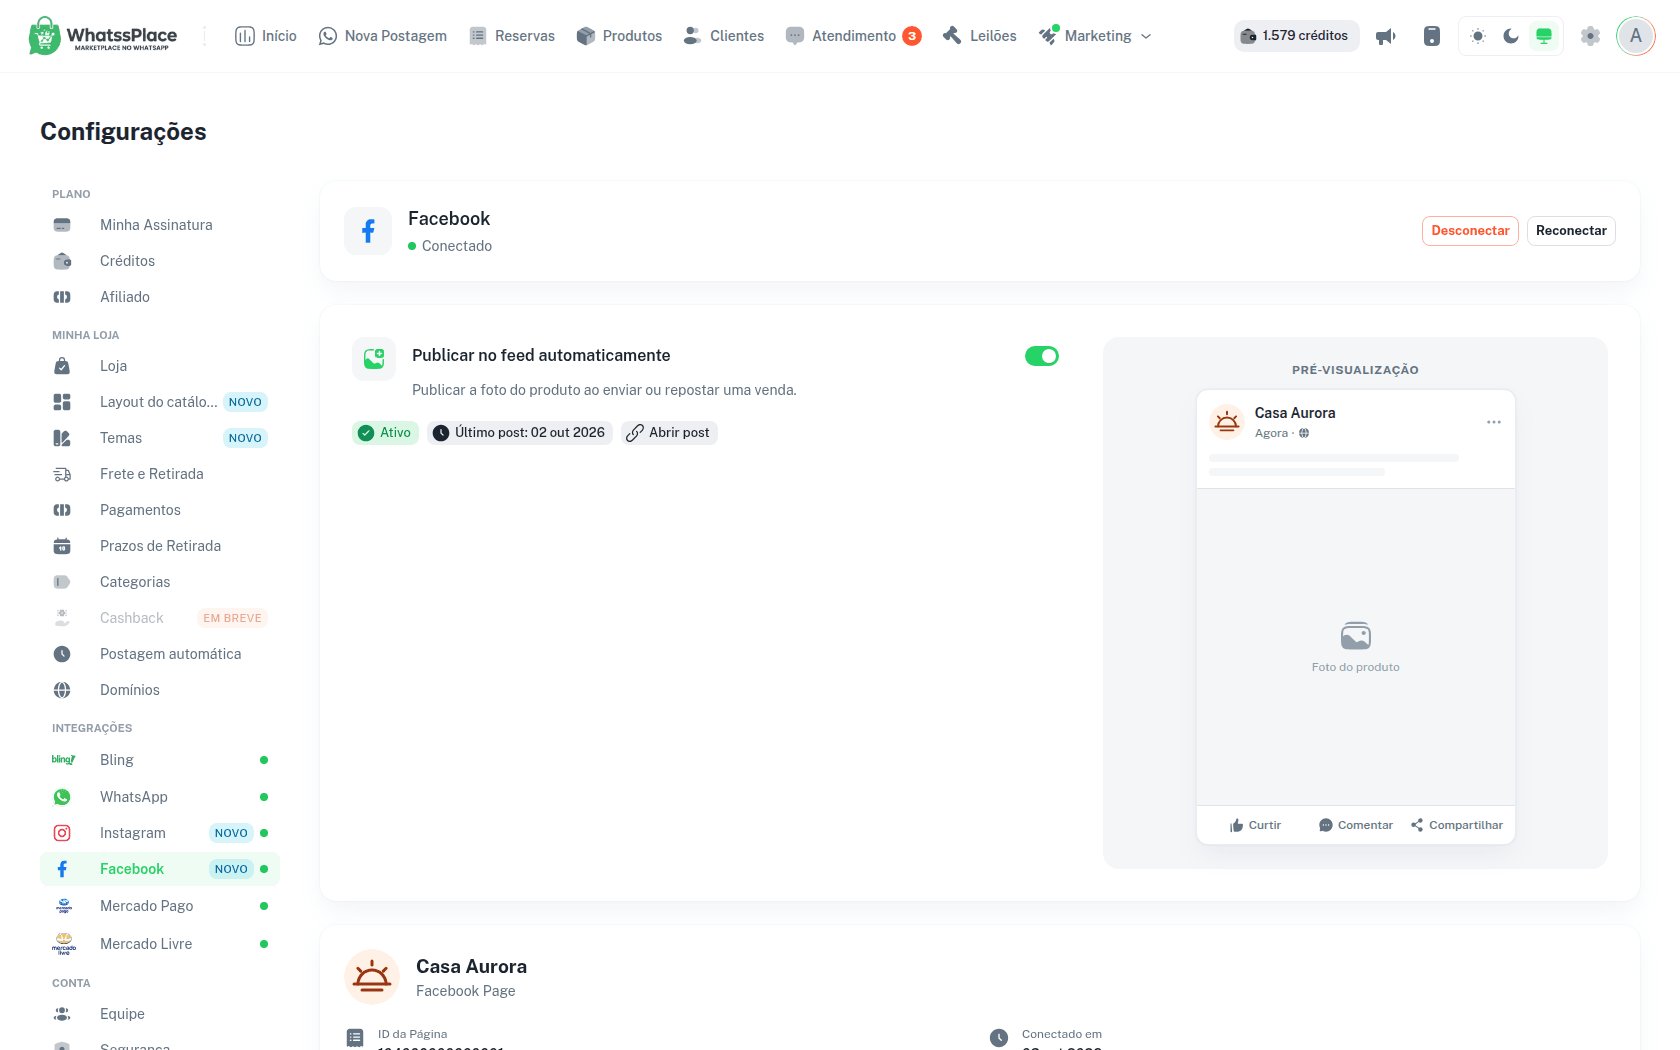1680x1050 pixels.
Task: Open Leilões in top navigation
Action: (x=980, y=36)
